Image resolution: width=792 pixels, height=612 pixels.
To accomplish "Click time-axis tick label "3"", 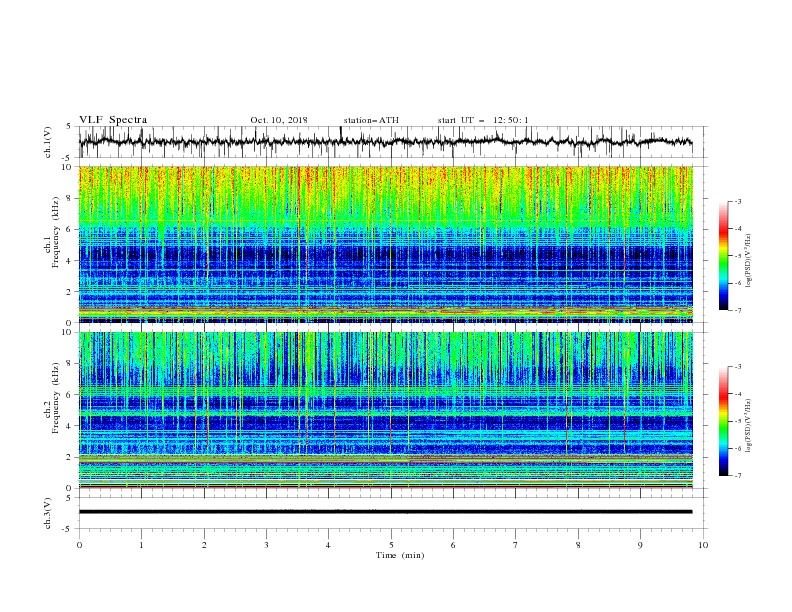I will 266,545.
